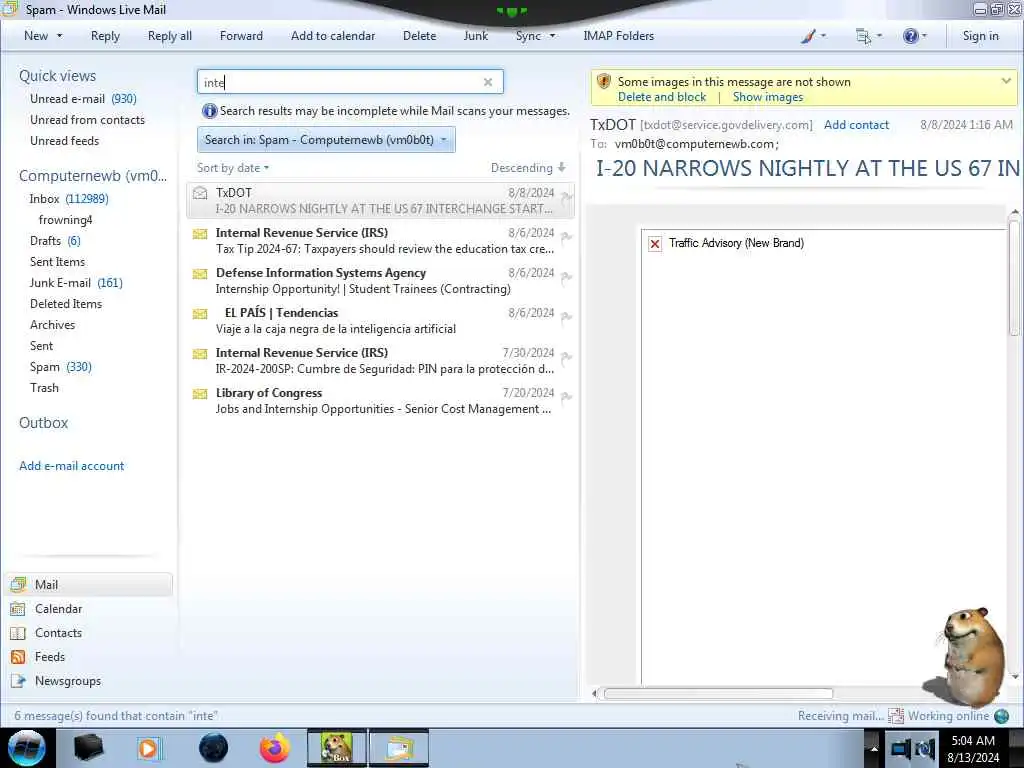Open the New dropdown arrow
This screenshot has height=768, width=1024.
pyautogui.click(x=59, y=36)
